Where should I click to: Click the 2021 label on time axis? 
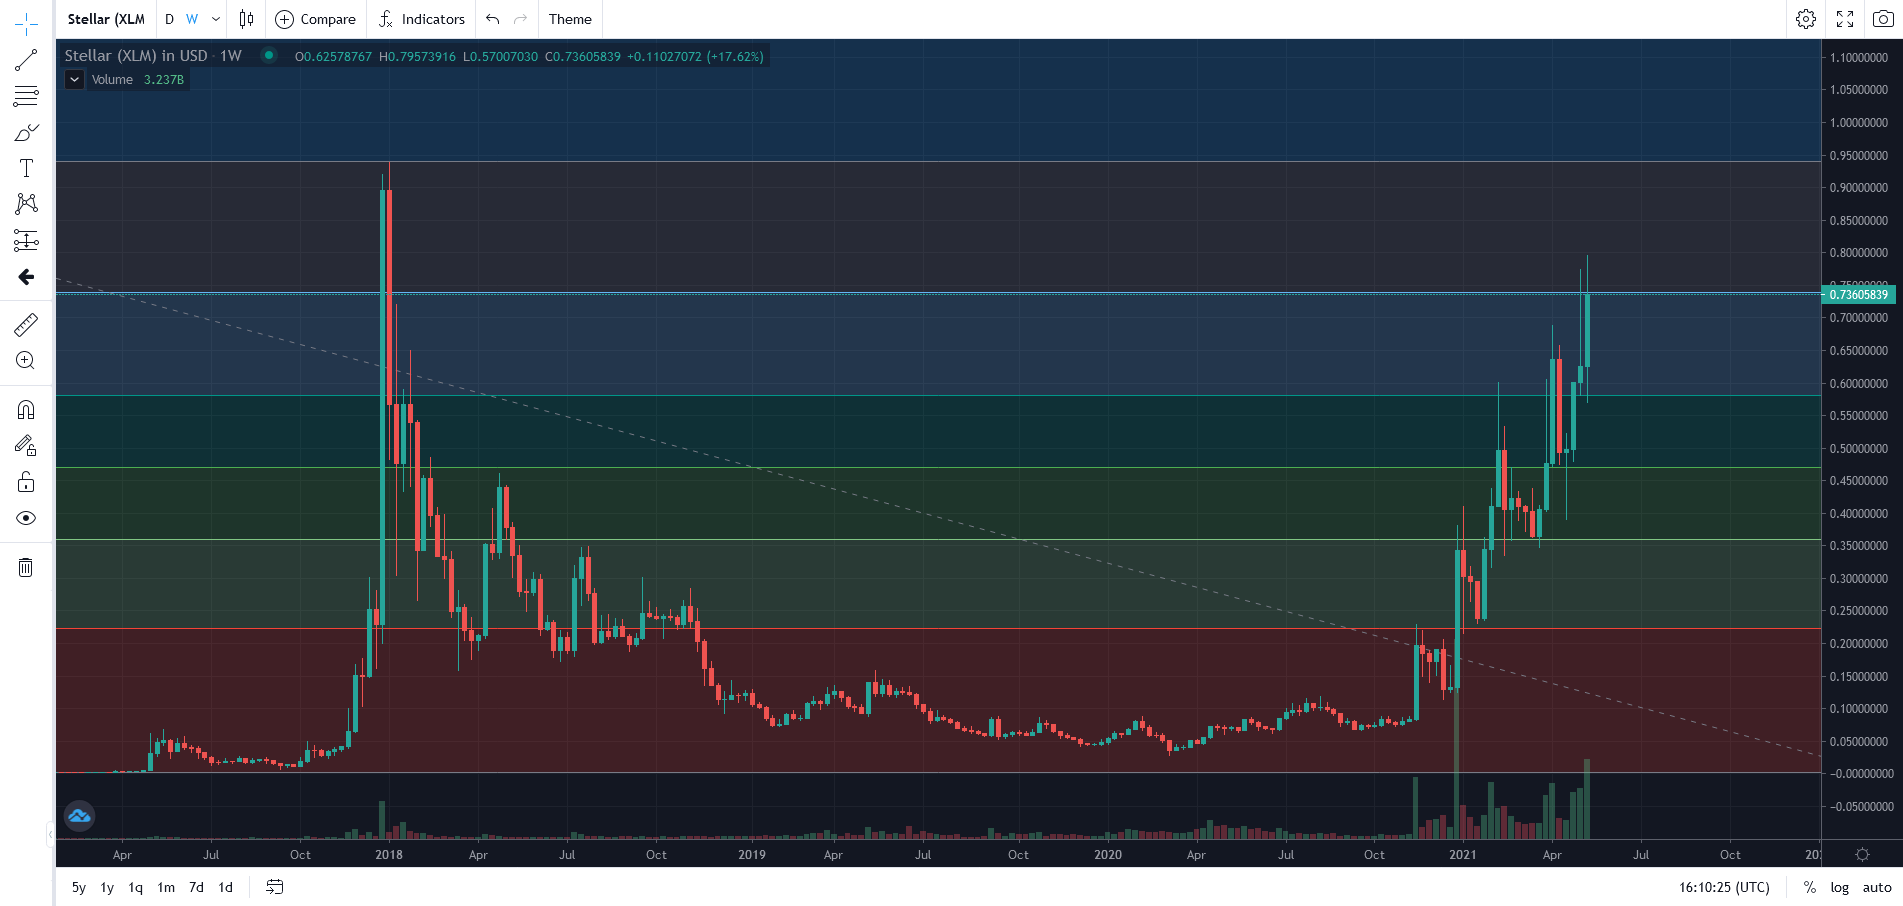click(x=1462, y=855)
